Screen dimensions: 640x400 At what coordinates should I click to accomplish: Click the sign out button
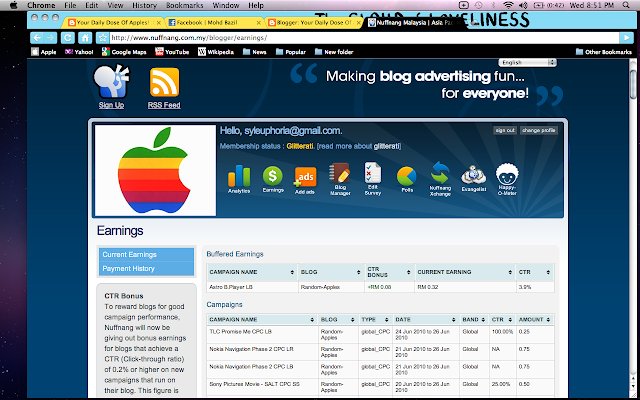(x=505, y=131)
